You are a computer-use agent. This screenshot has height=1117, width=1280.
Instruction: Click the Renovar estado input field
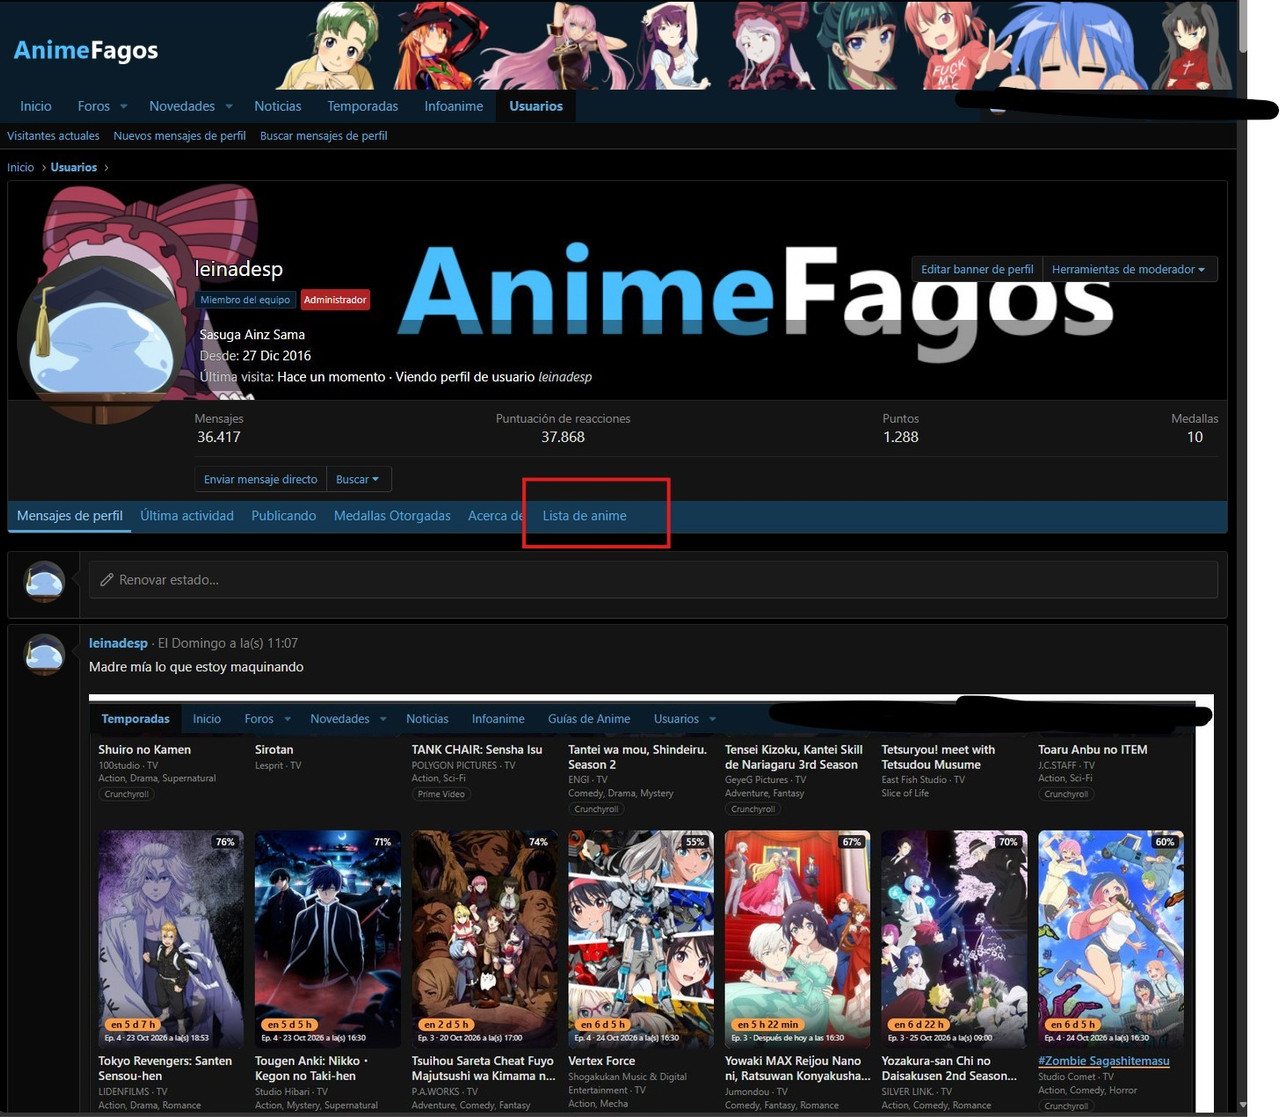[653, 580]
